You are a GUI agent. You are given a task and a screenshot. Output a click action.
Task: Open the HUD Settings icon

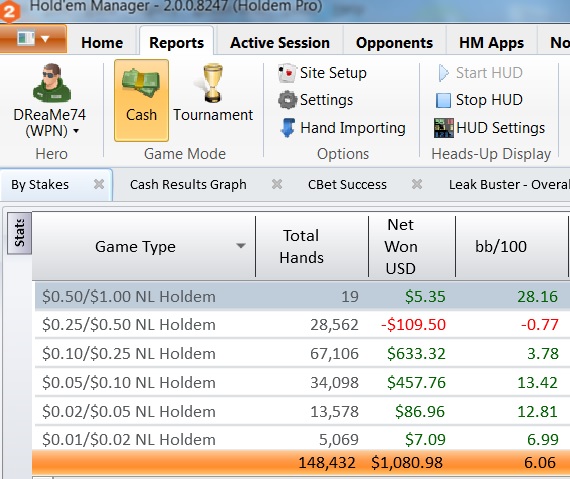click(443, 128)
